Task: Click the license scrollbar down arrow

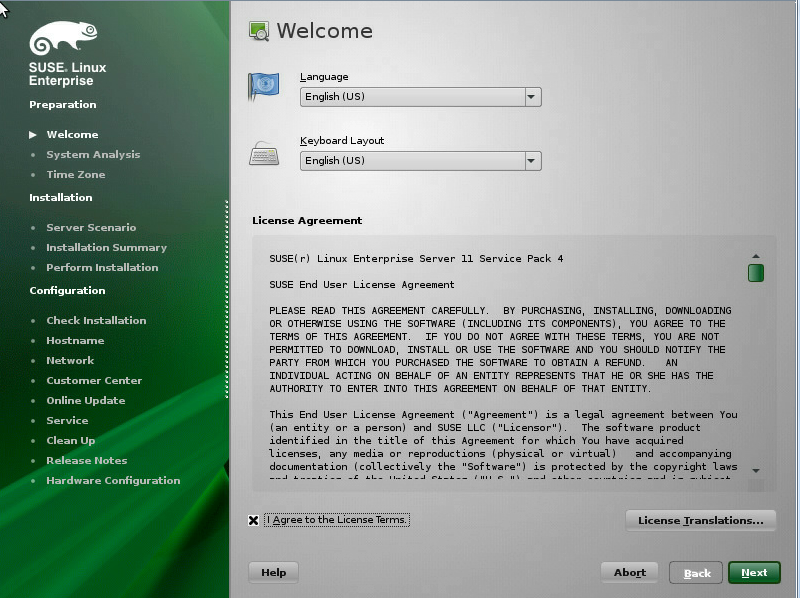Action: coord(756,470)
